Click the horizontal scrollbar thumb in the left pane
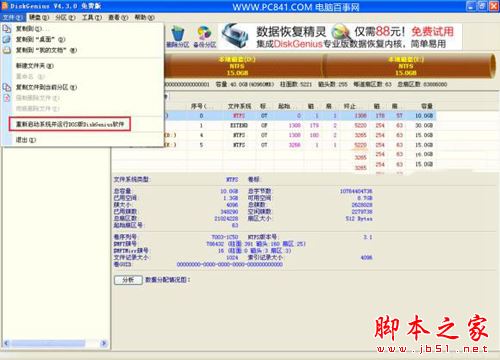 coord(48,343)
